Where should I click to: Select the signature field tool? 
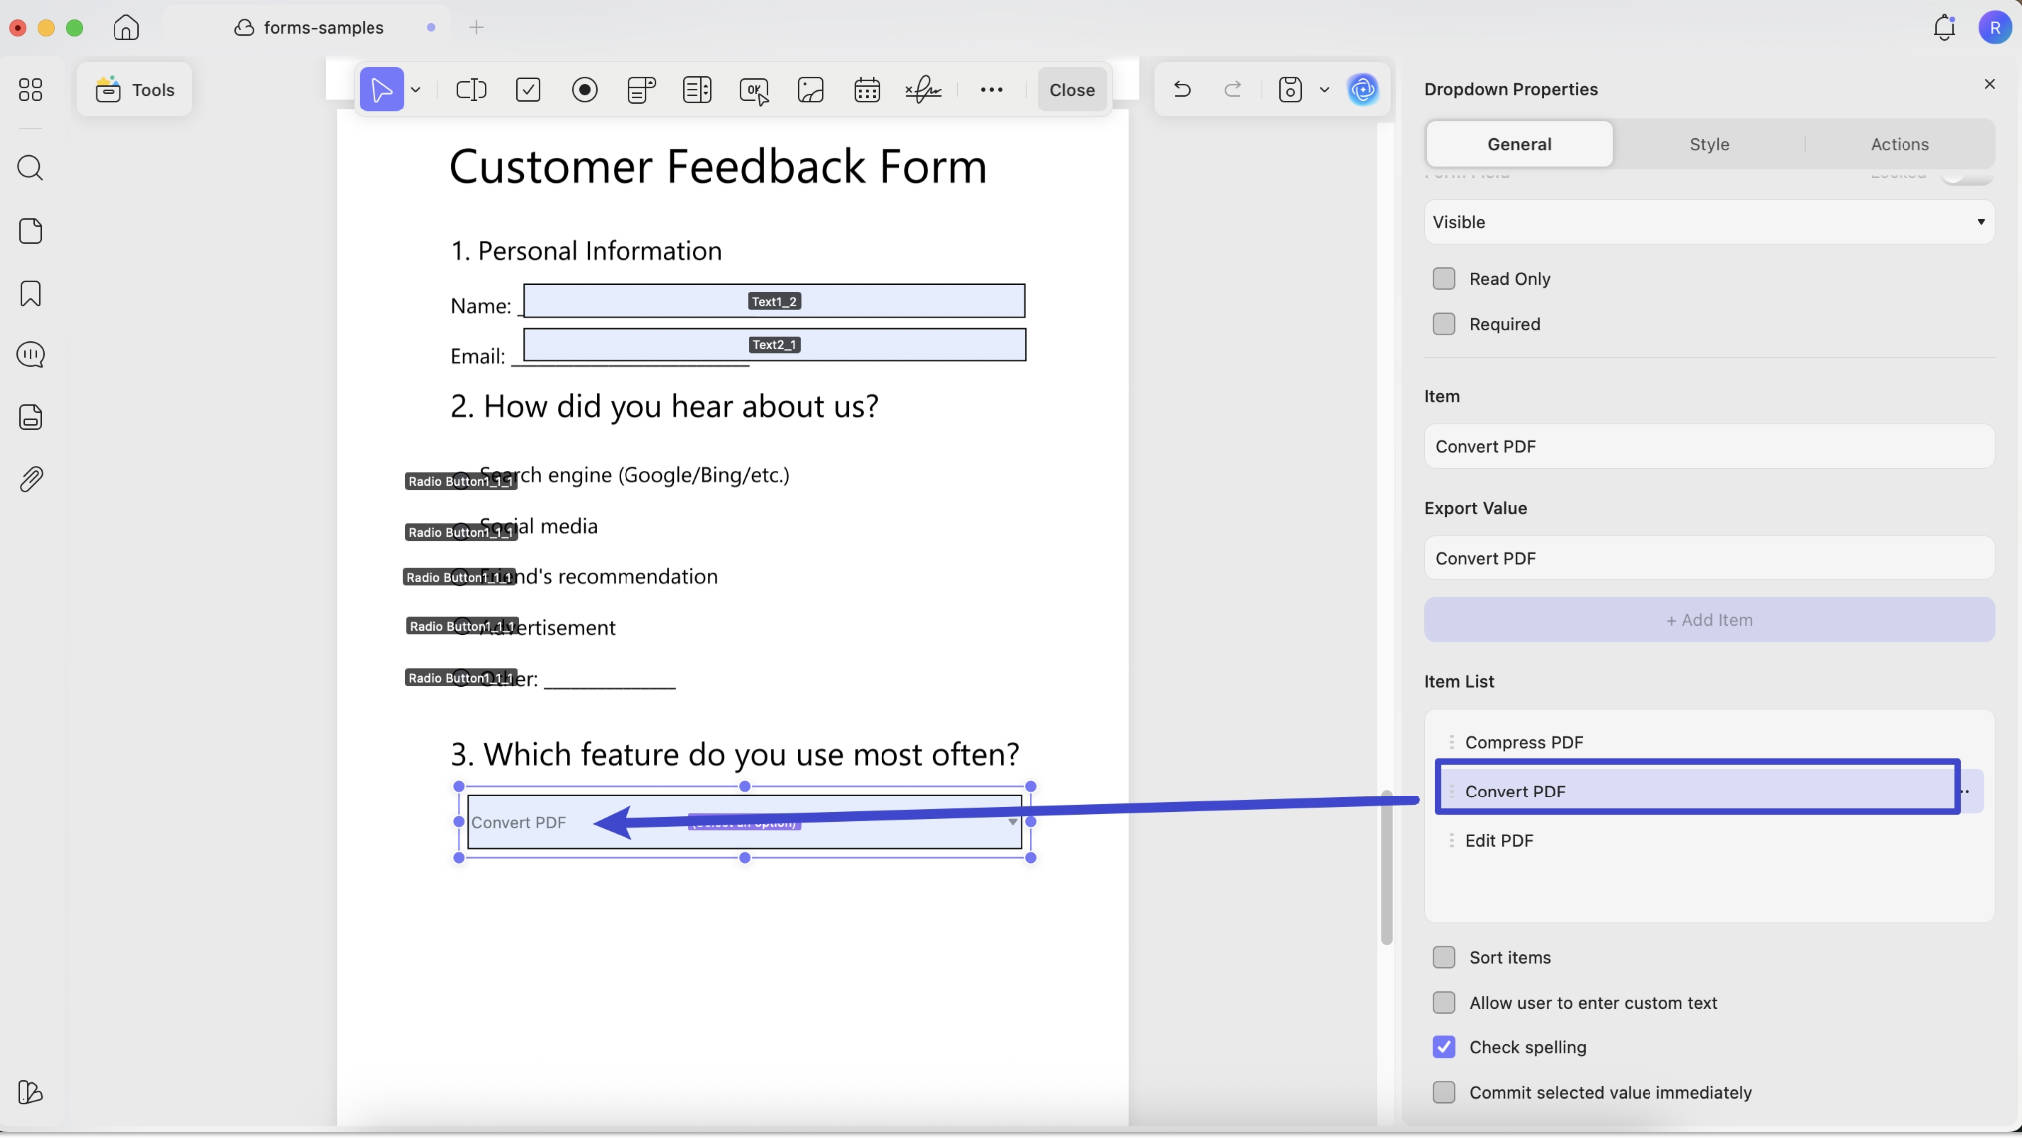923,90
